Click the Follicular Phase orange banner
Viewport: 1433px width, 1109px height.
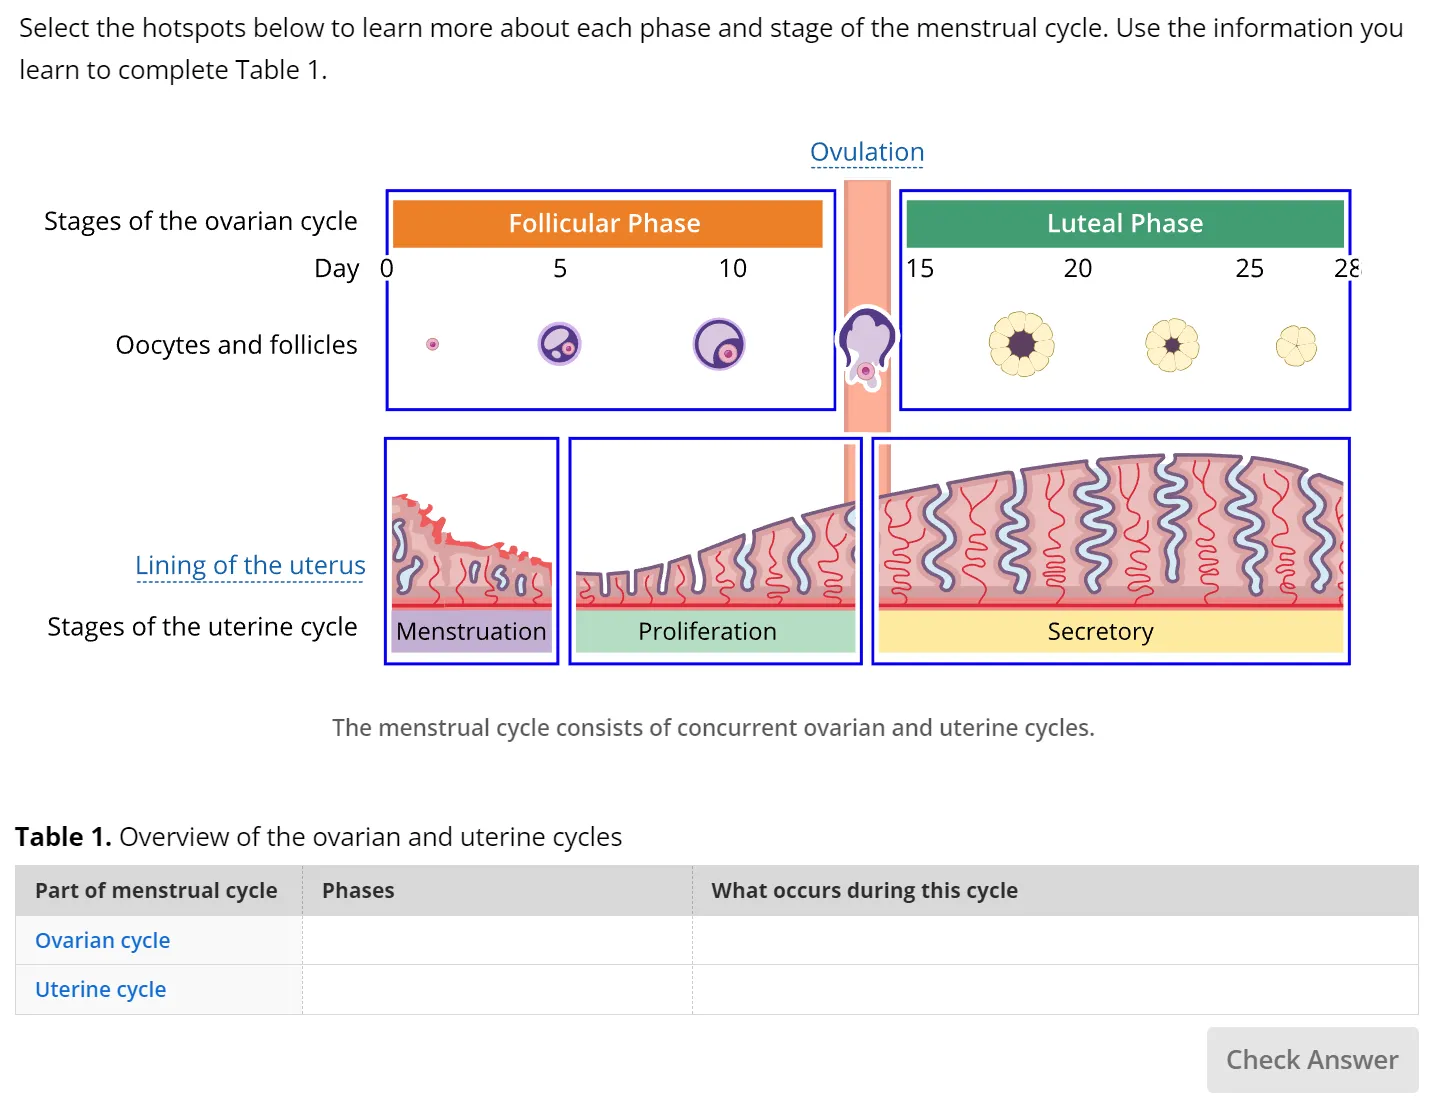coord(604,223)
